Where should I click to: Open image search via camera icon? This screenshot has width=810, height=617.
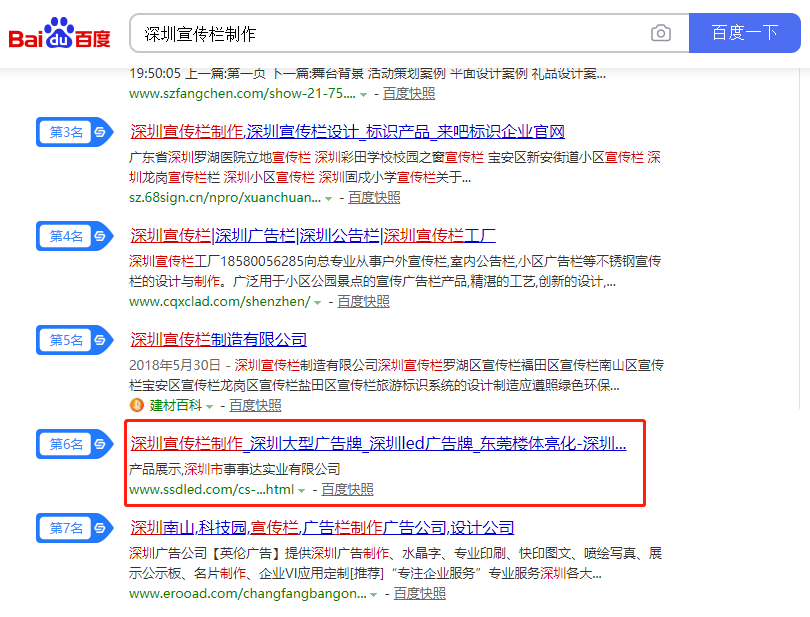click(x=661, y=34)
